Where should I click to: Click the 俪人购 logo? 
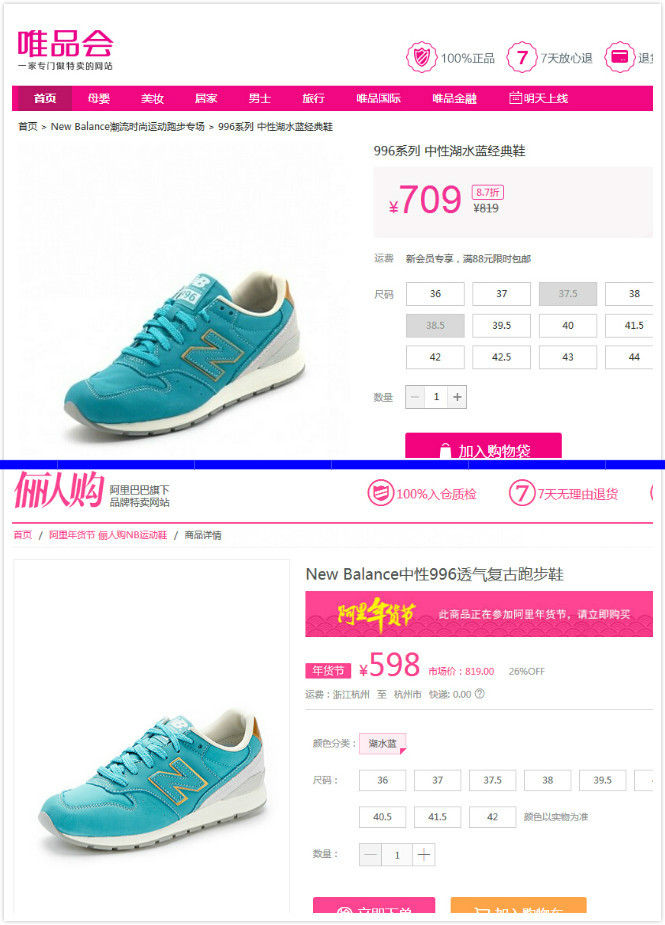click(59, 490)
